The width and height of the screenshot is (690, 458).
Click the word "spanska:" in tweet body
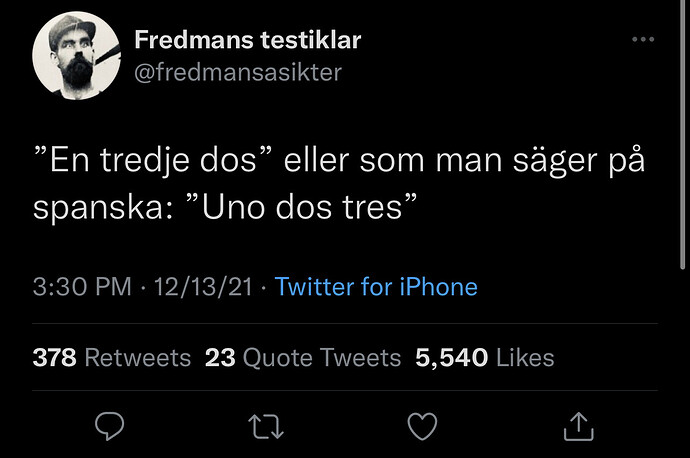(x=103, y=209)
